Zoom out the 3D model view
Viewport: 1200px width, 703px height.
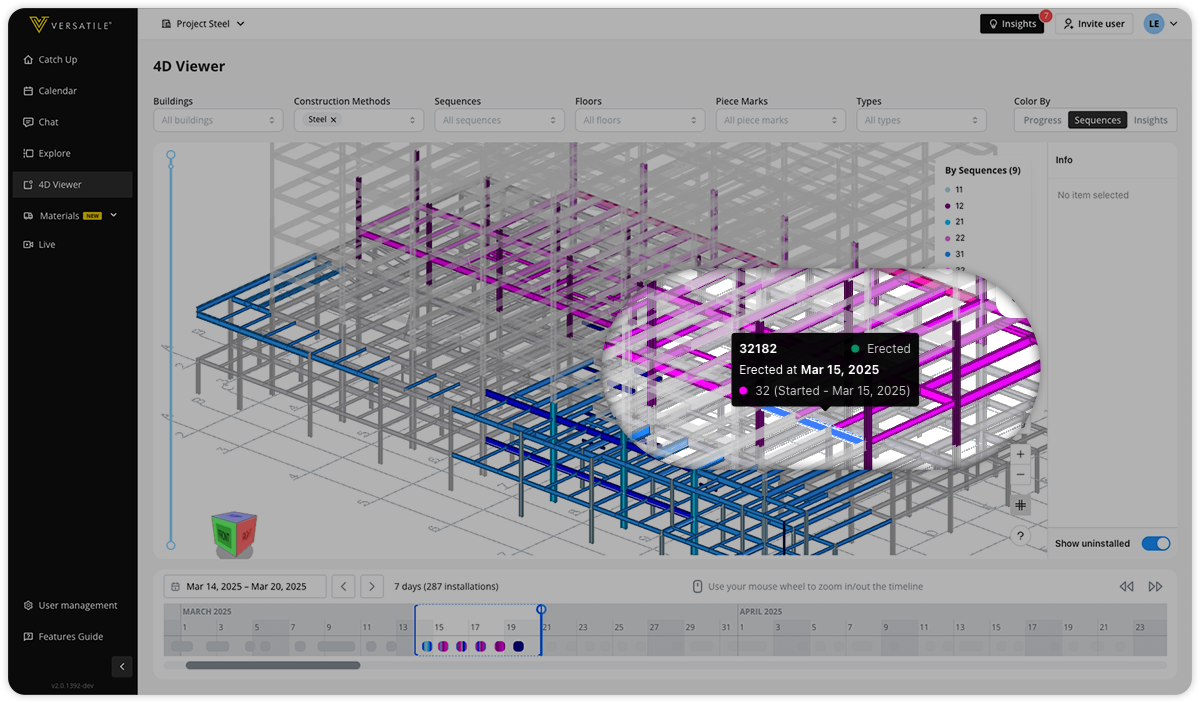[1020, 475]
